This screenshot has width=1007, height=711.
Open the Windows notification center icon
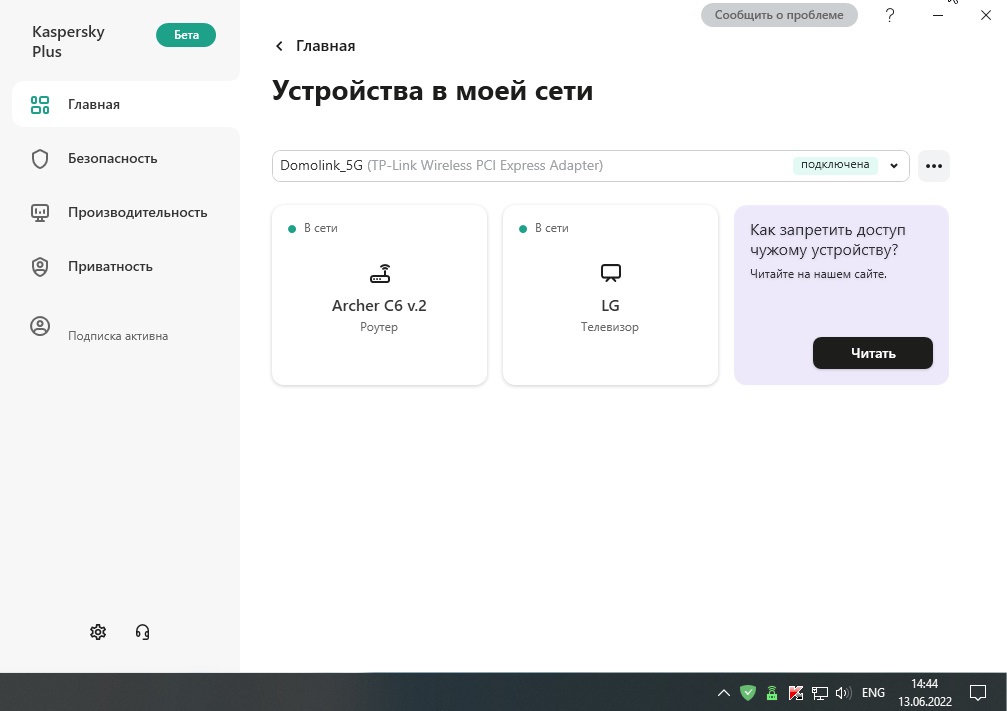(x=978, y=692)
